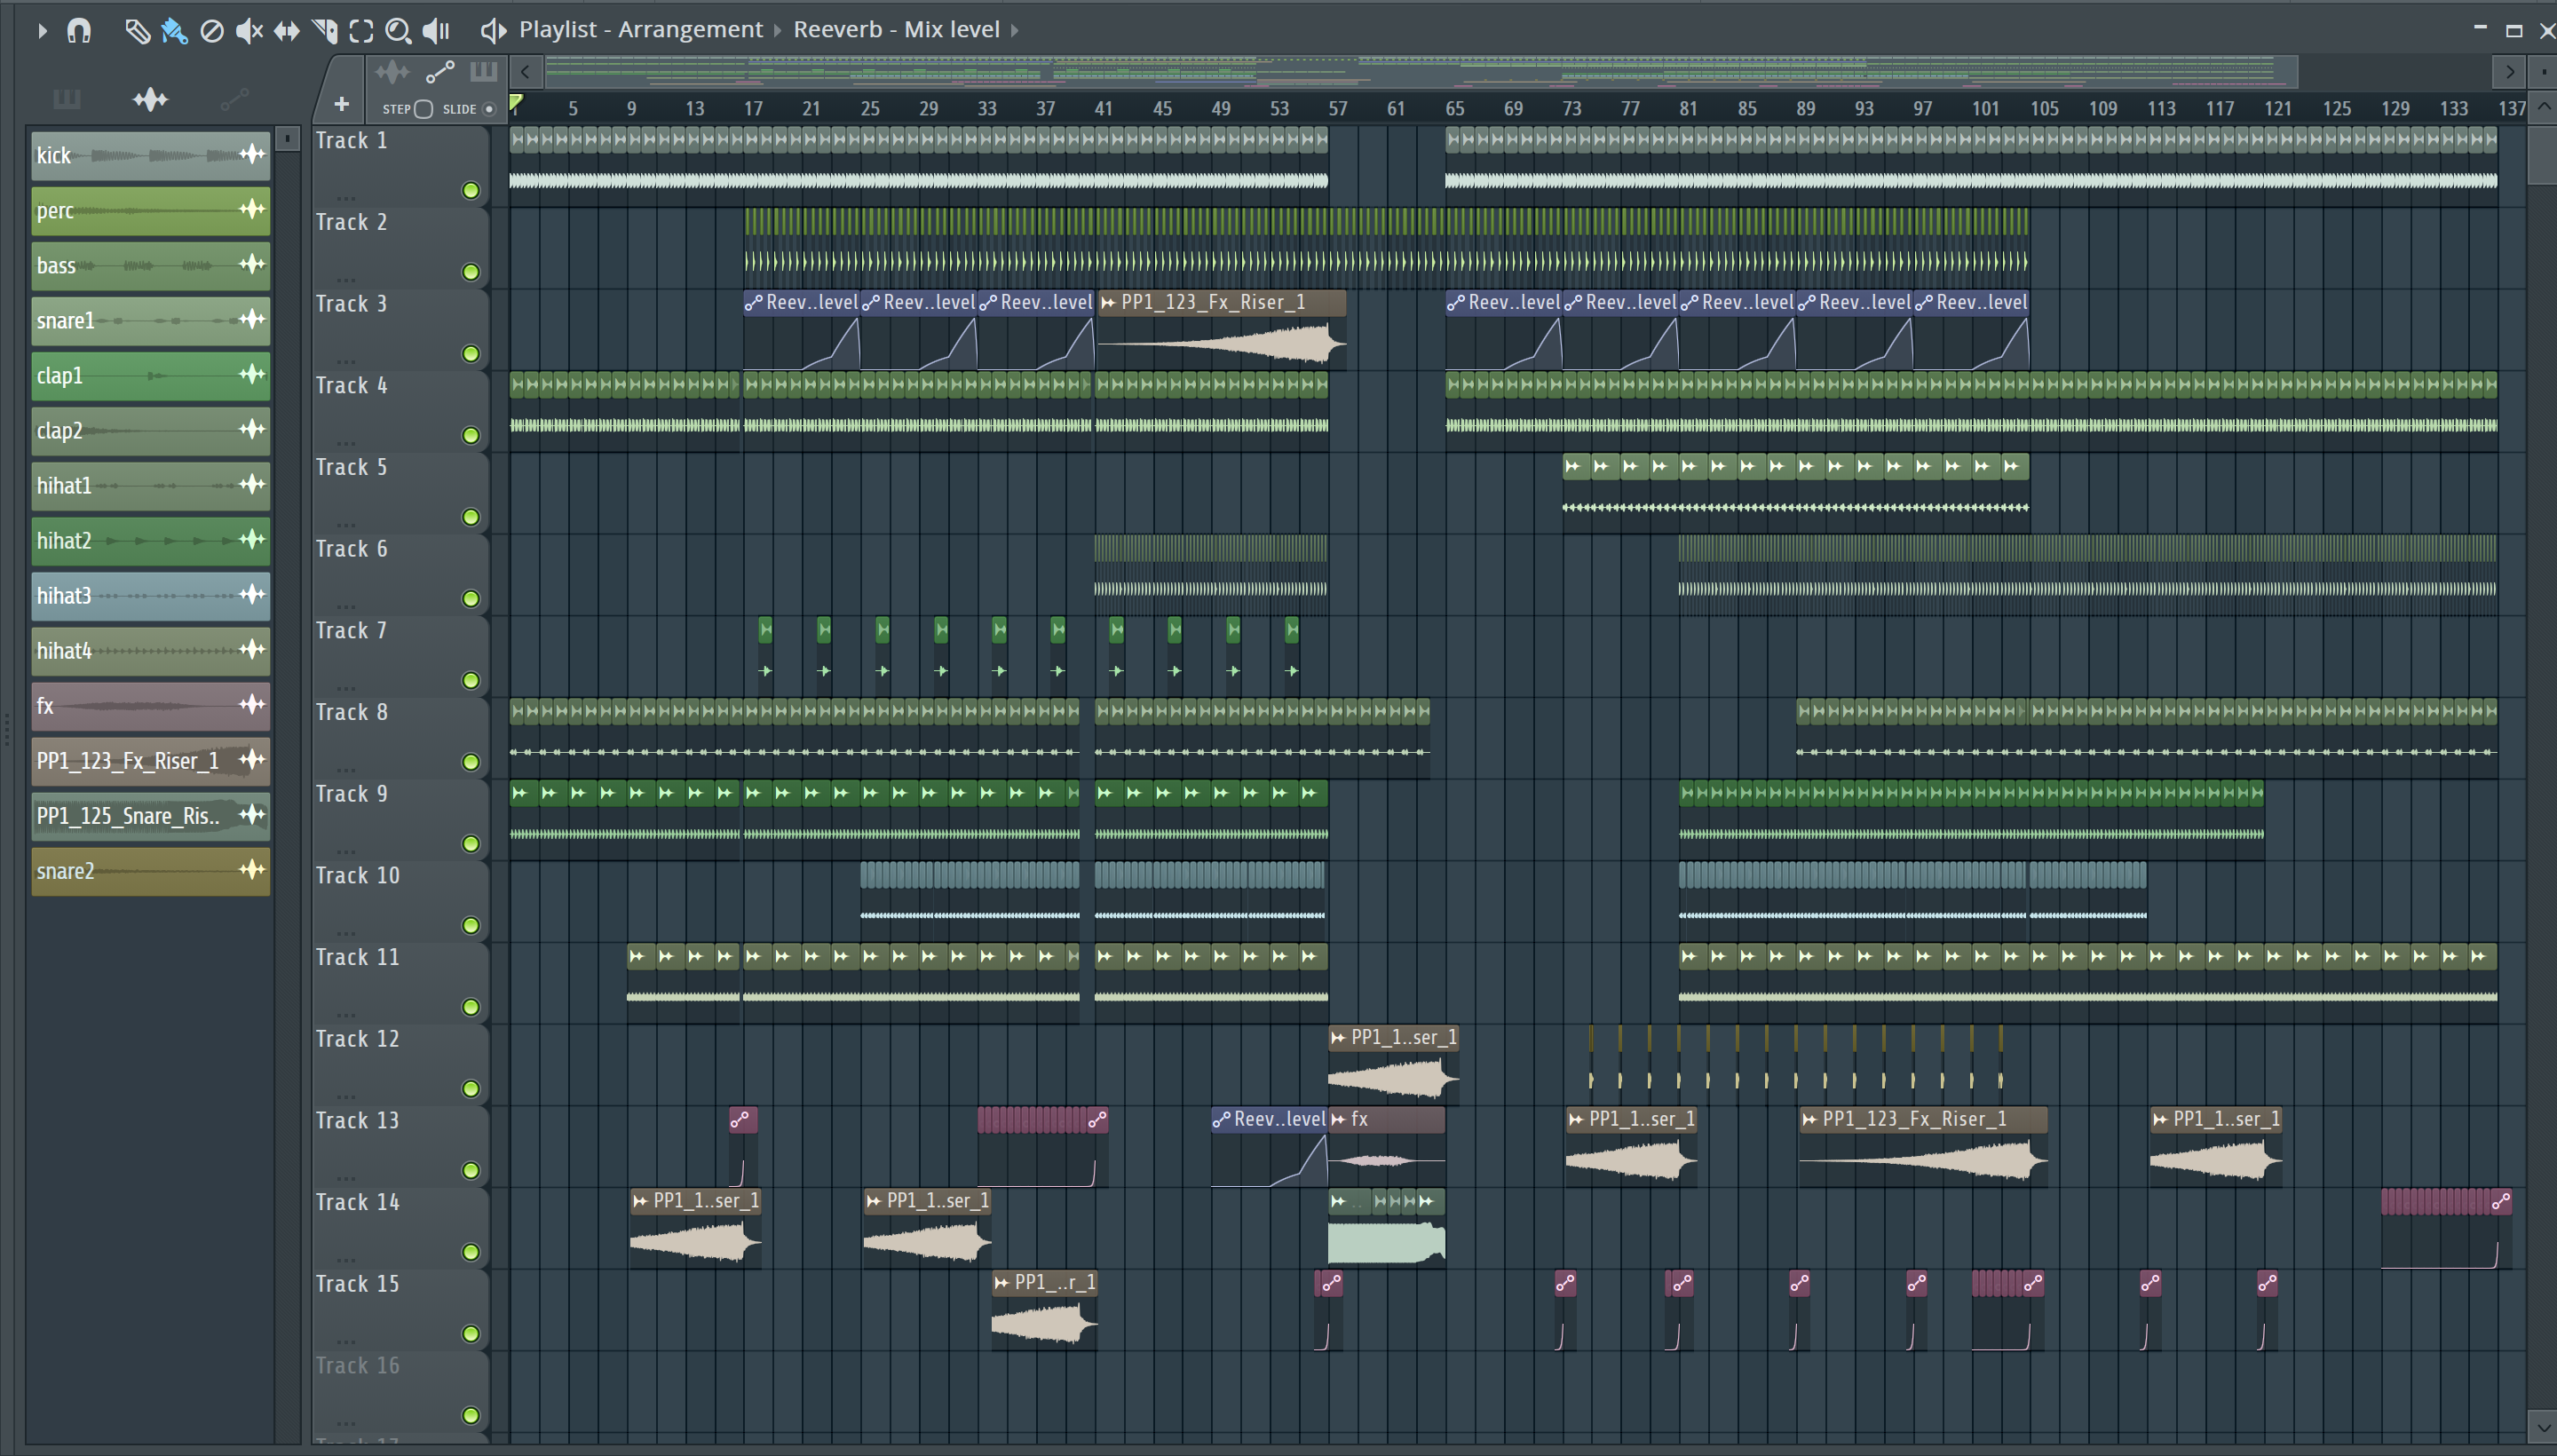Click the playlist overview minimap
The height and width of the screenshot is (1456, 2557).
click(x=1420, y=72)
